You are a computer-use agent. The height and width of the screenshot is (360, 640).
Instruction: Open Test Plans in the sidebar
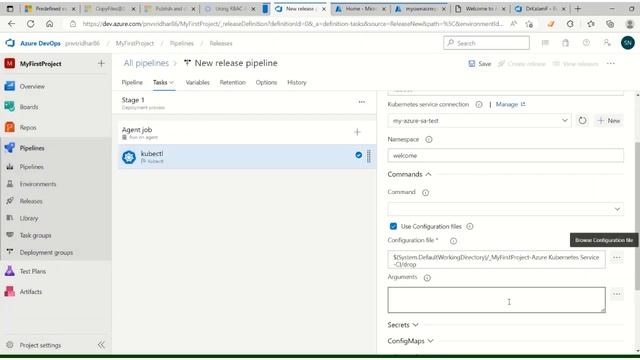click(x=33, y=271)
